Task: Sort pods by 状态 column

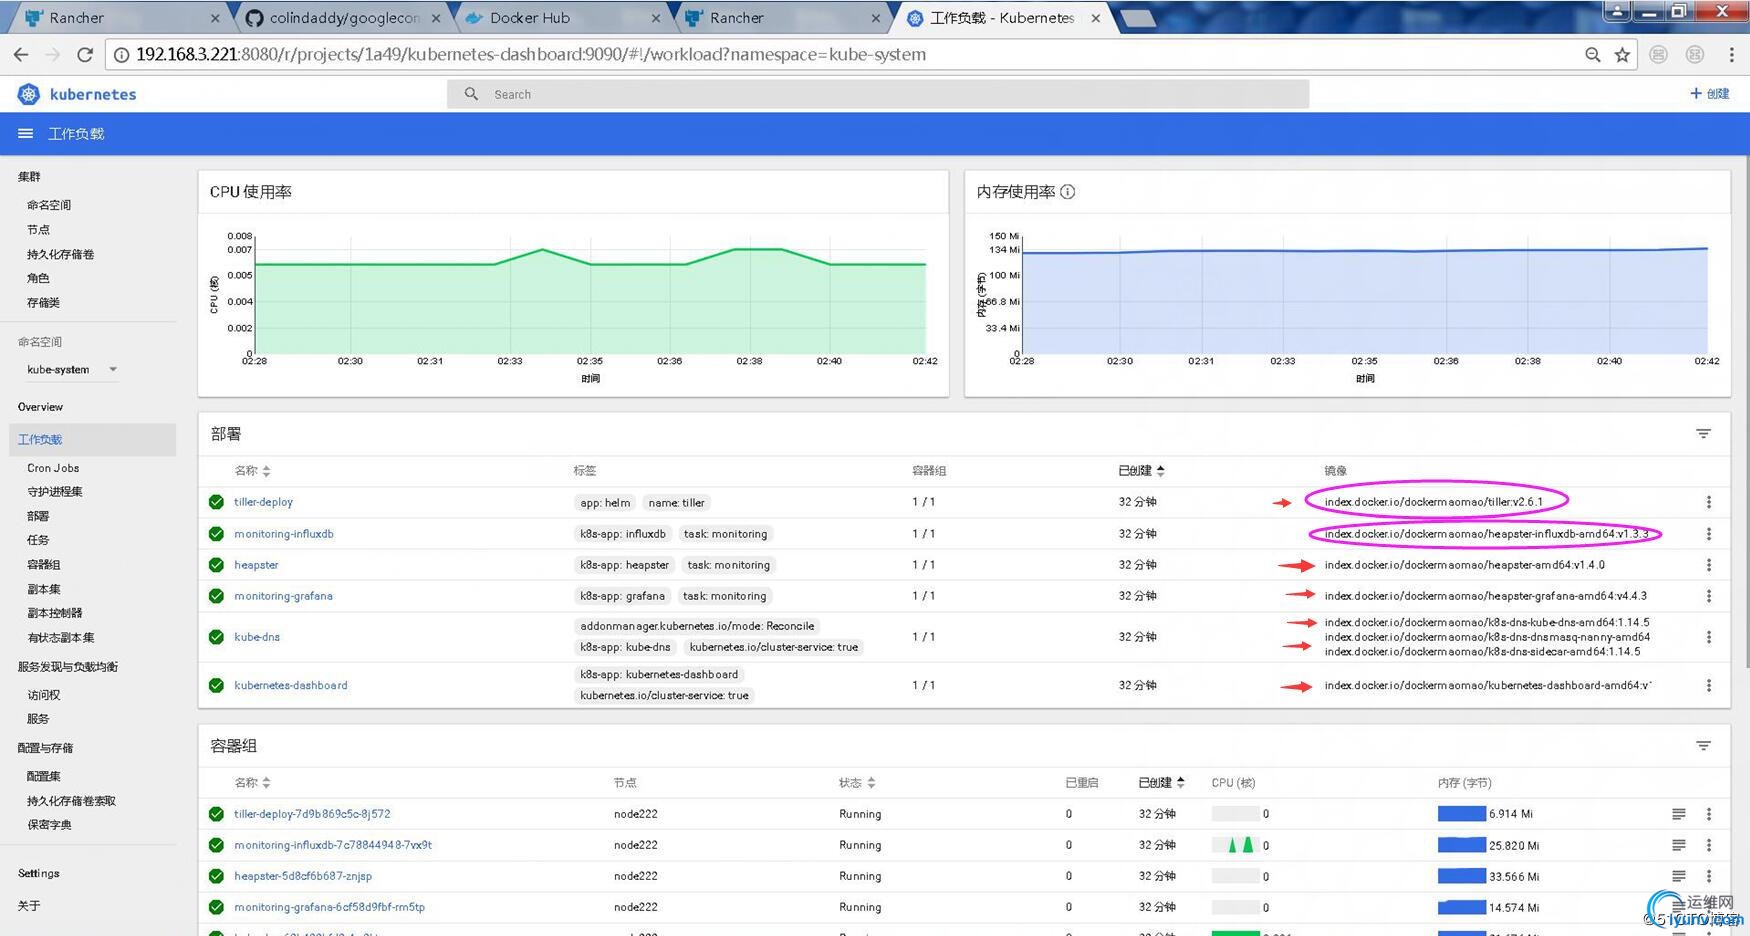Action: click(x=857, y=783)
